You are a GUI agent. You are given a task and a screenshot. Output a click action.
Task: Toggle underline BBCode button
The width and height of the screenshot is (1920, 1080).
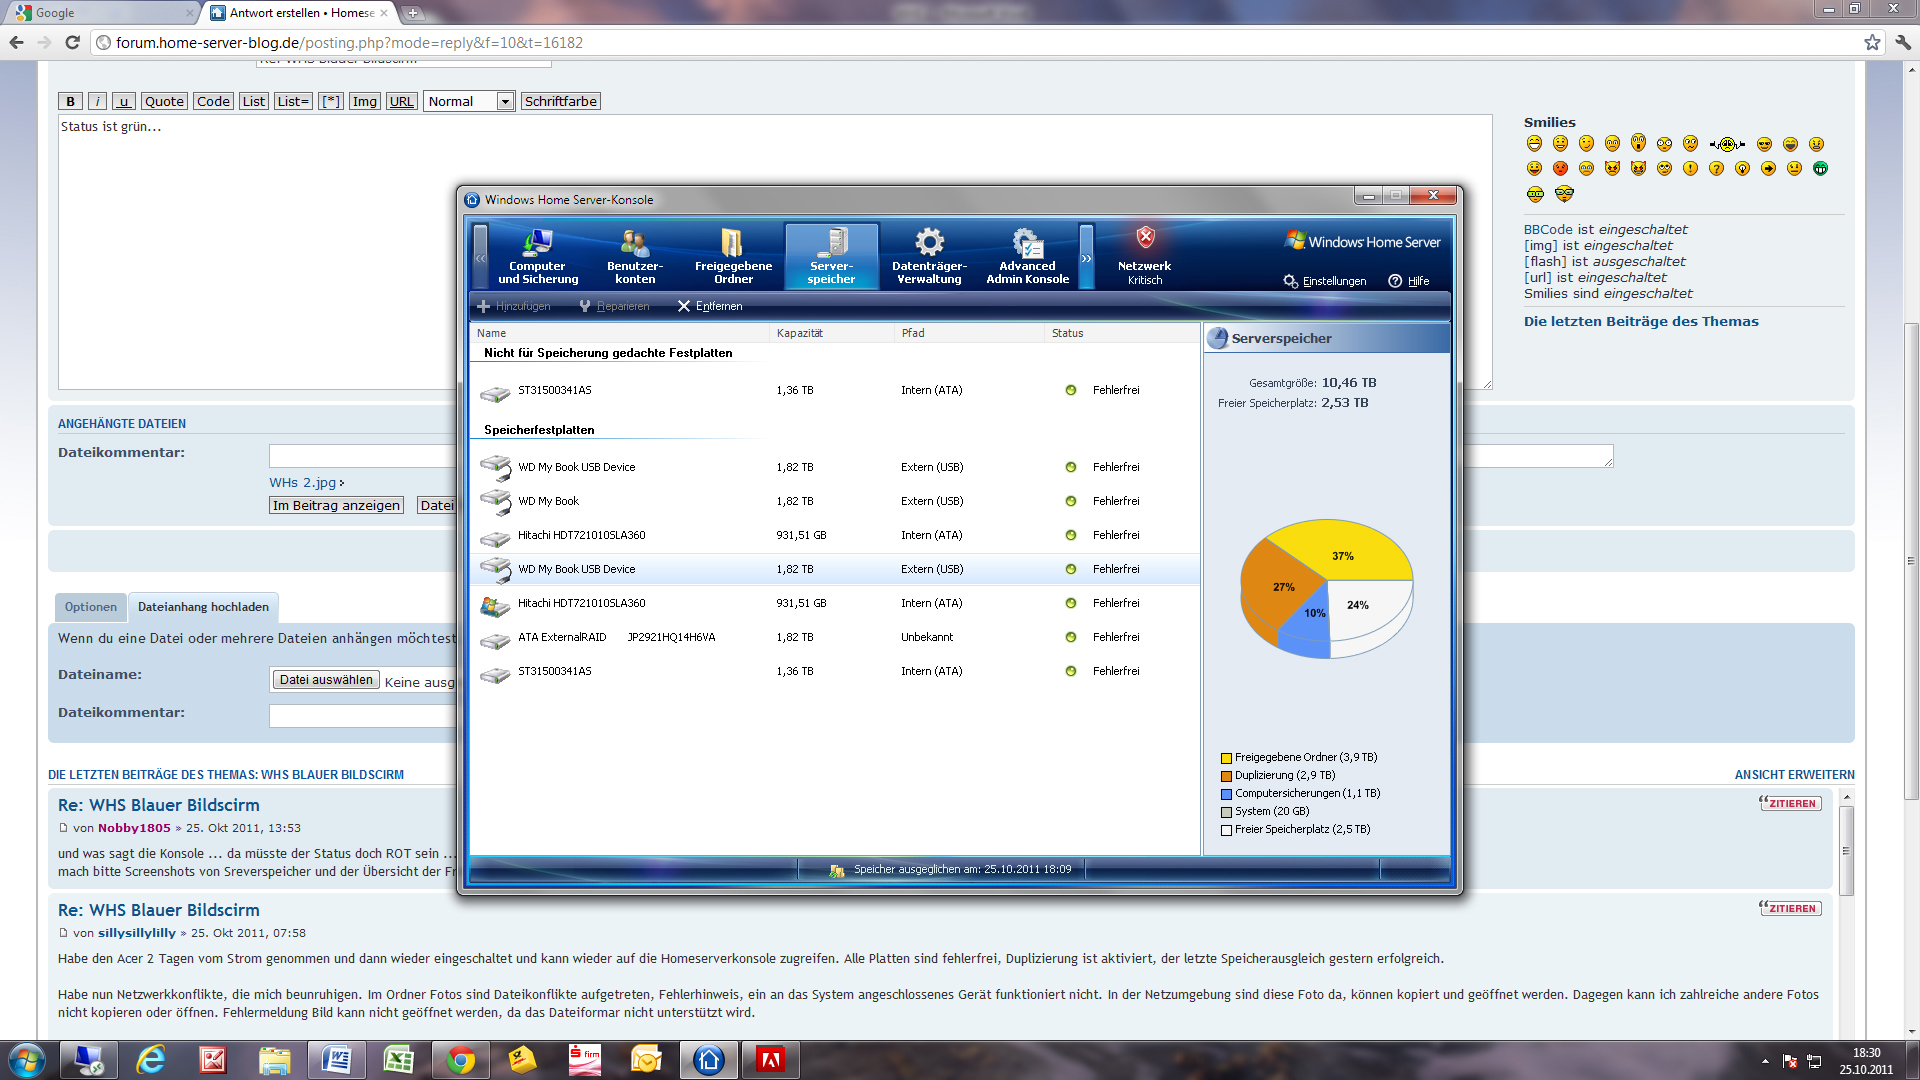(x=124, y=101)
